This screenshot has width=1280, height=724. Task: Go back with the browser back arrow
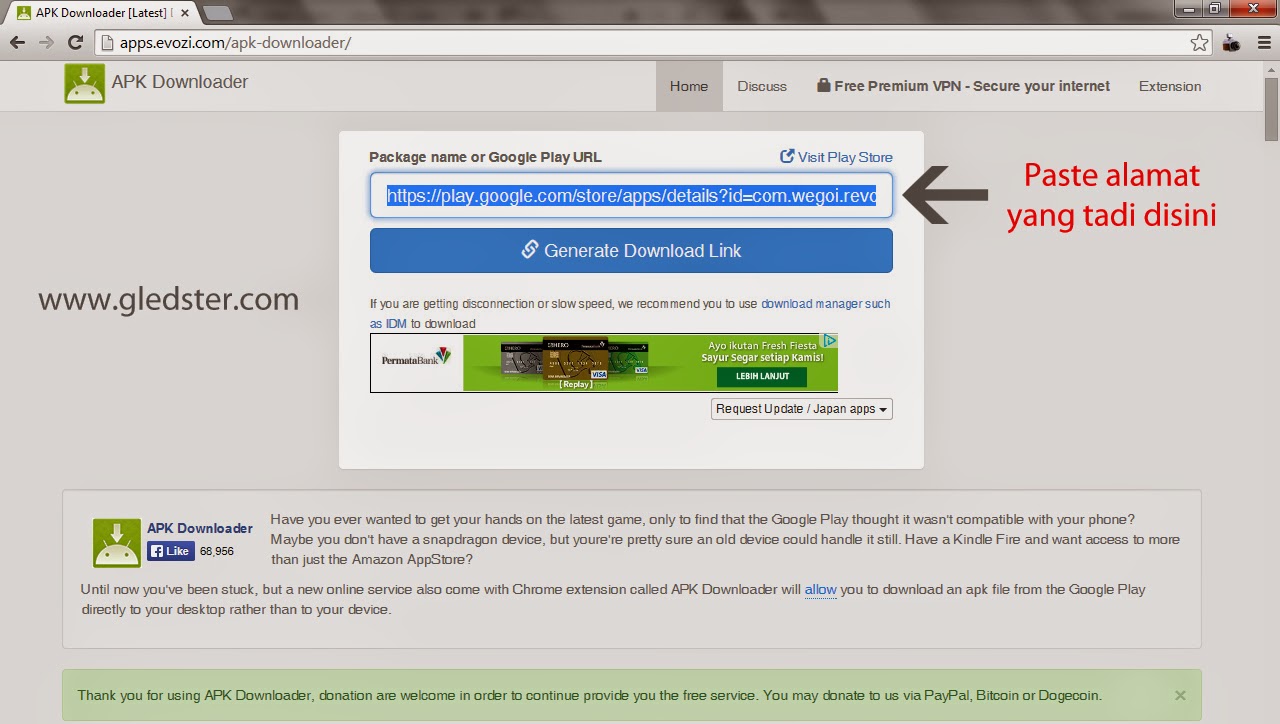coord(17,43)
